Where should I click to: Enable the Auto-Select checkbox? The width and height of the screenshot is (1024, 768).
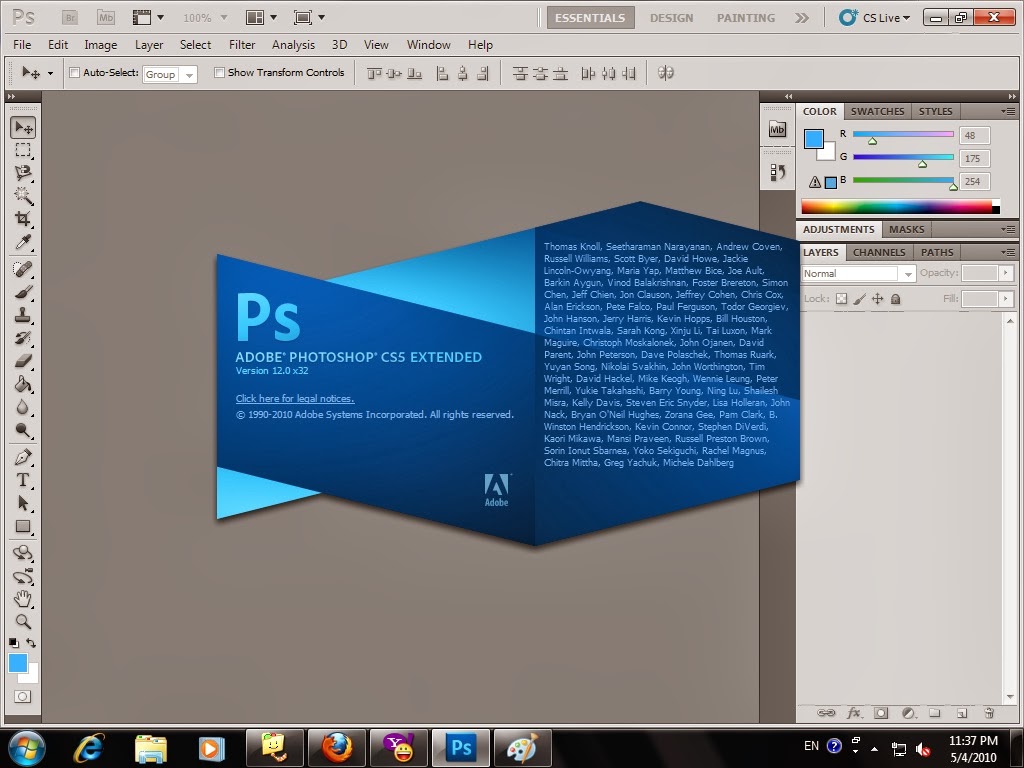click(x=74, y=72)
